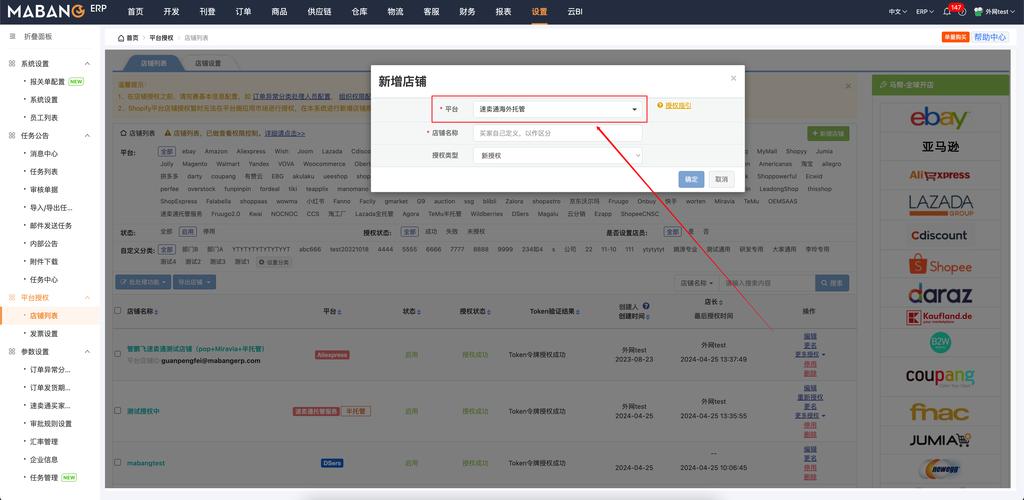Click the 外网test user avatar
Screen dimensions: 1024x500
point(978,12)
